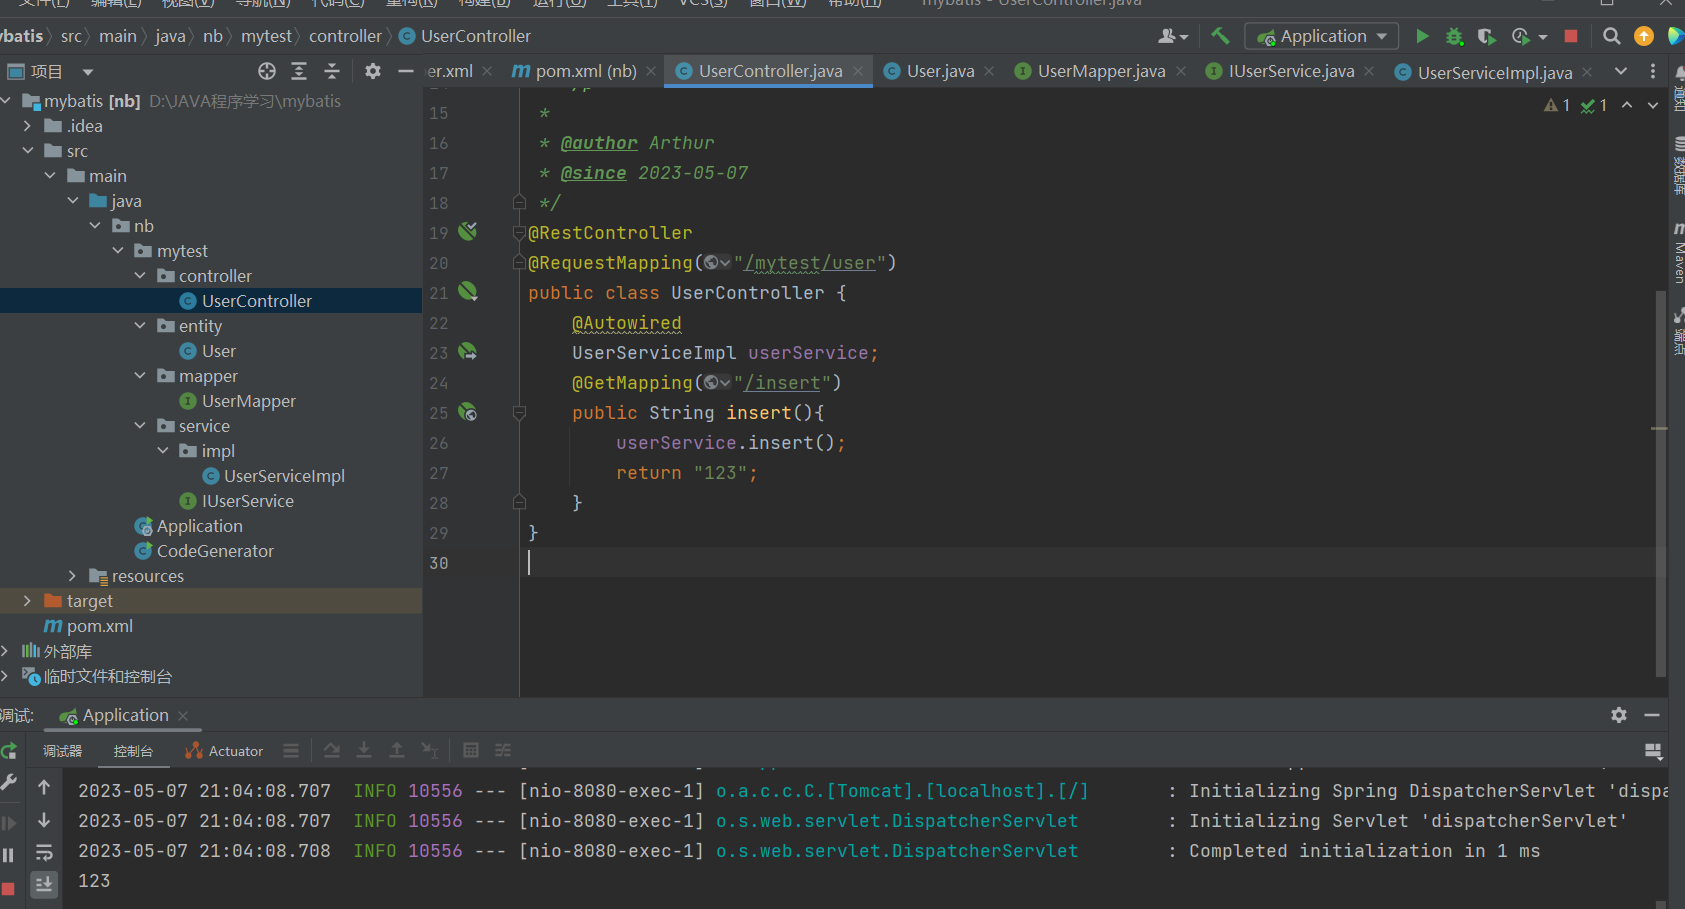Click editor vertical scrollbar
The width and height of the screenshot is (1685, 909).
tap(1660, 482)
